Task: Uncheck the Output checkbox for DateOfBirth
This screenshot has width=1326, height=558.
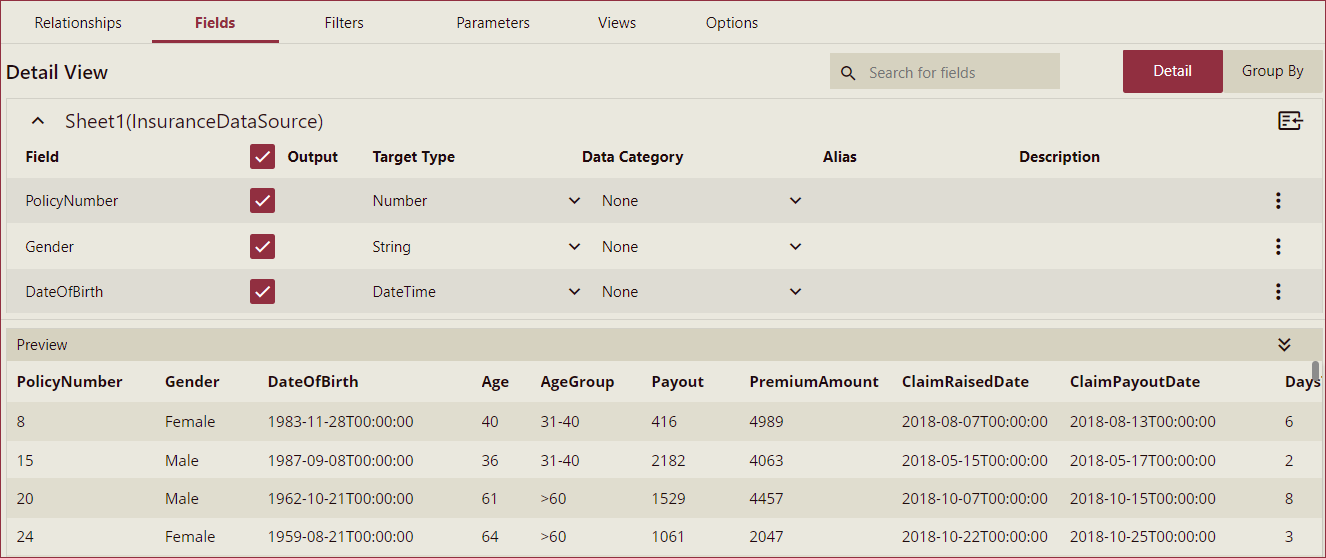Action: [263, 292]
